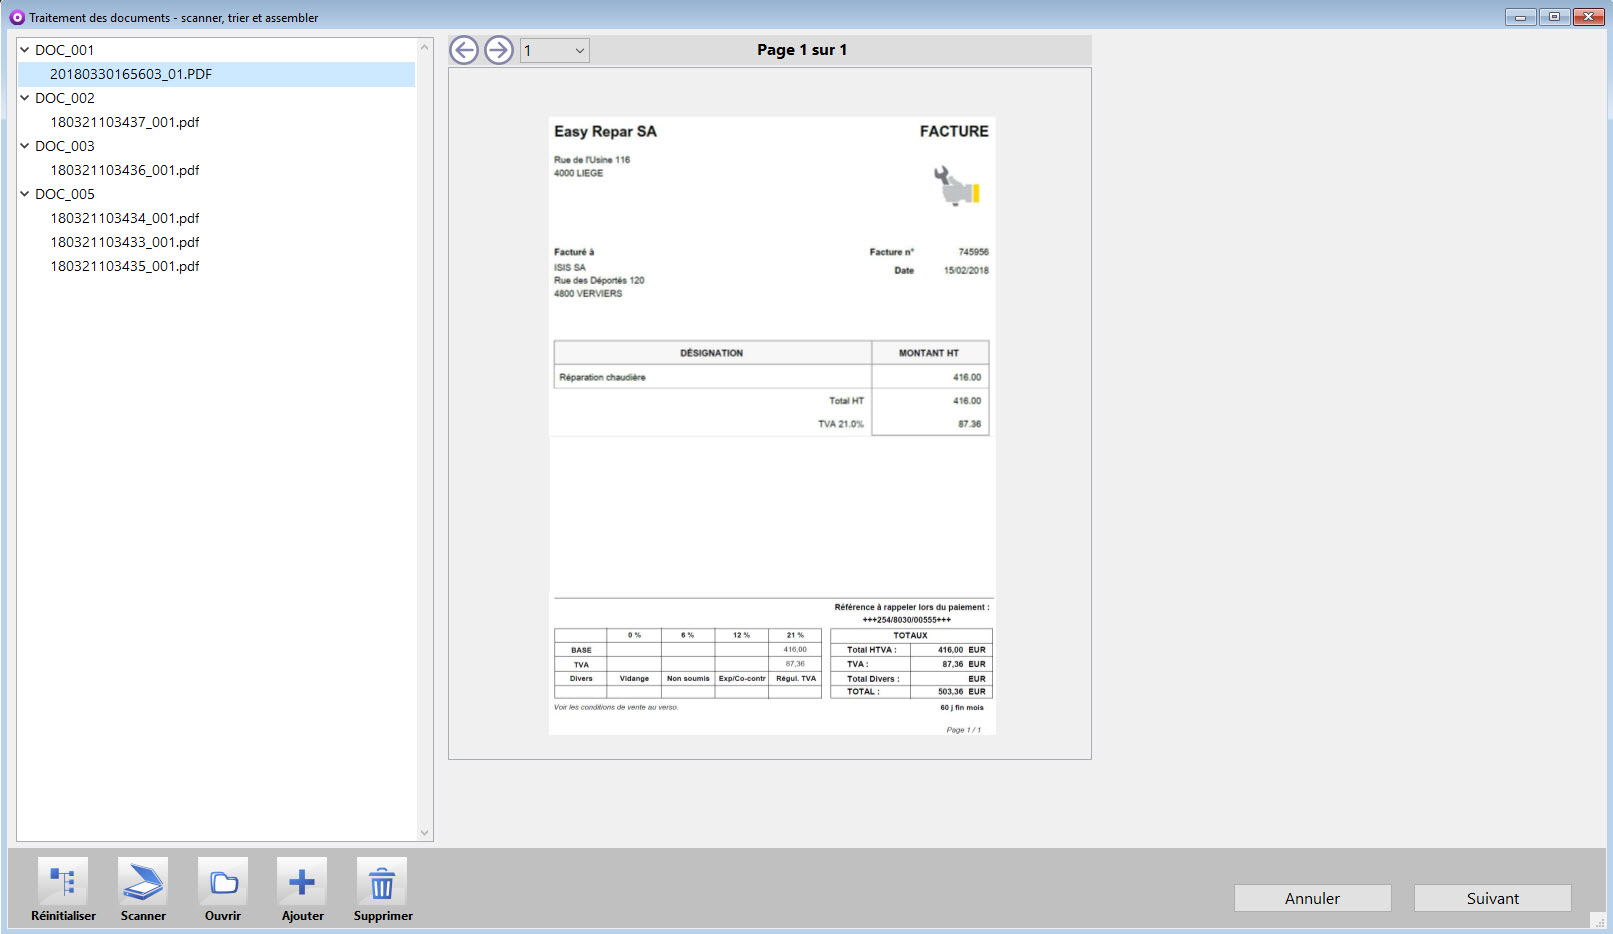Collapse the DOC_005 tree node
This screenshot has height=934, width=1613.
click(25, 193)
